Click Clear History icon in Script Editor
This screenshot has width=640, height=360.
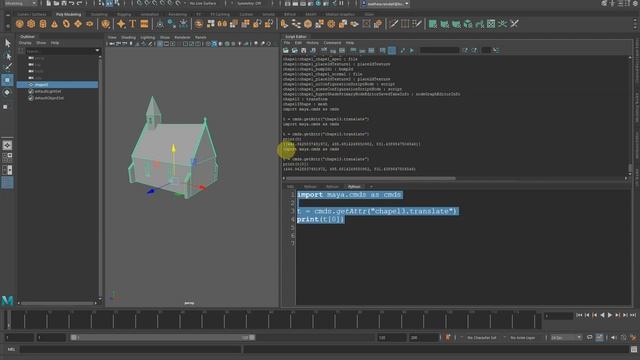(x=324, y=50)
